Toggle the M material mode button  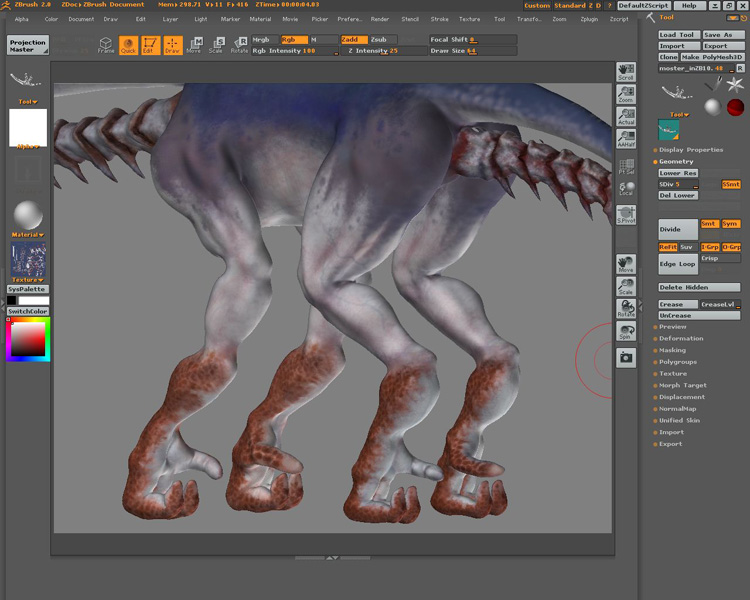click(324, 40)
